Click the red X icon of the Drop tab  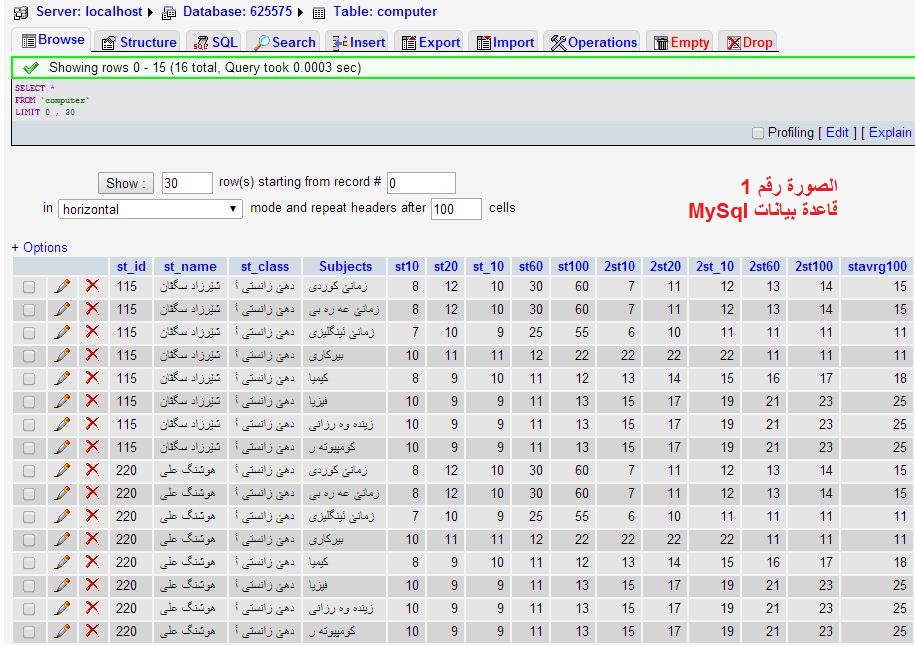(734, 43)
